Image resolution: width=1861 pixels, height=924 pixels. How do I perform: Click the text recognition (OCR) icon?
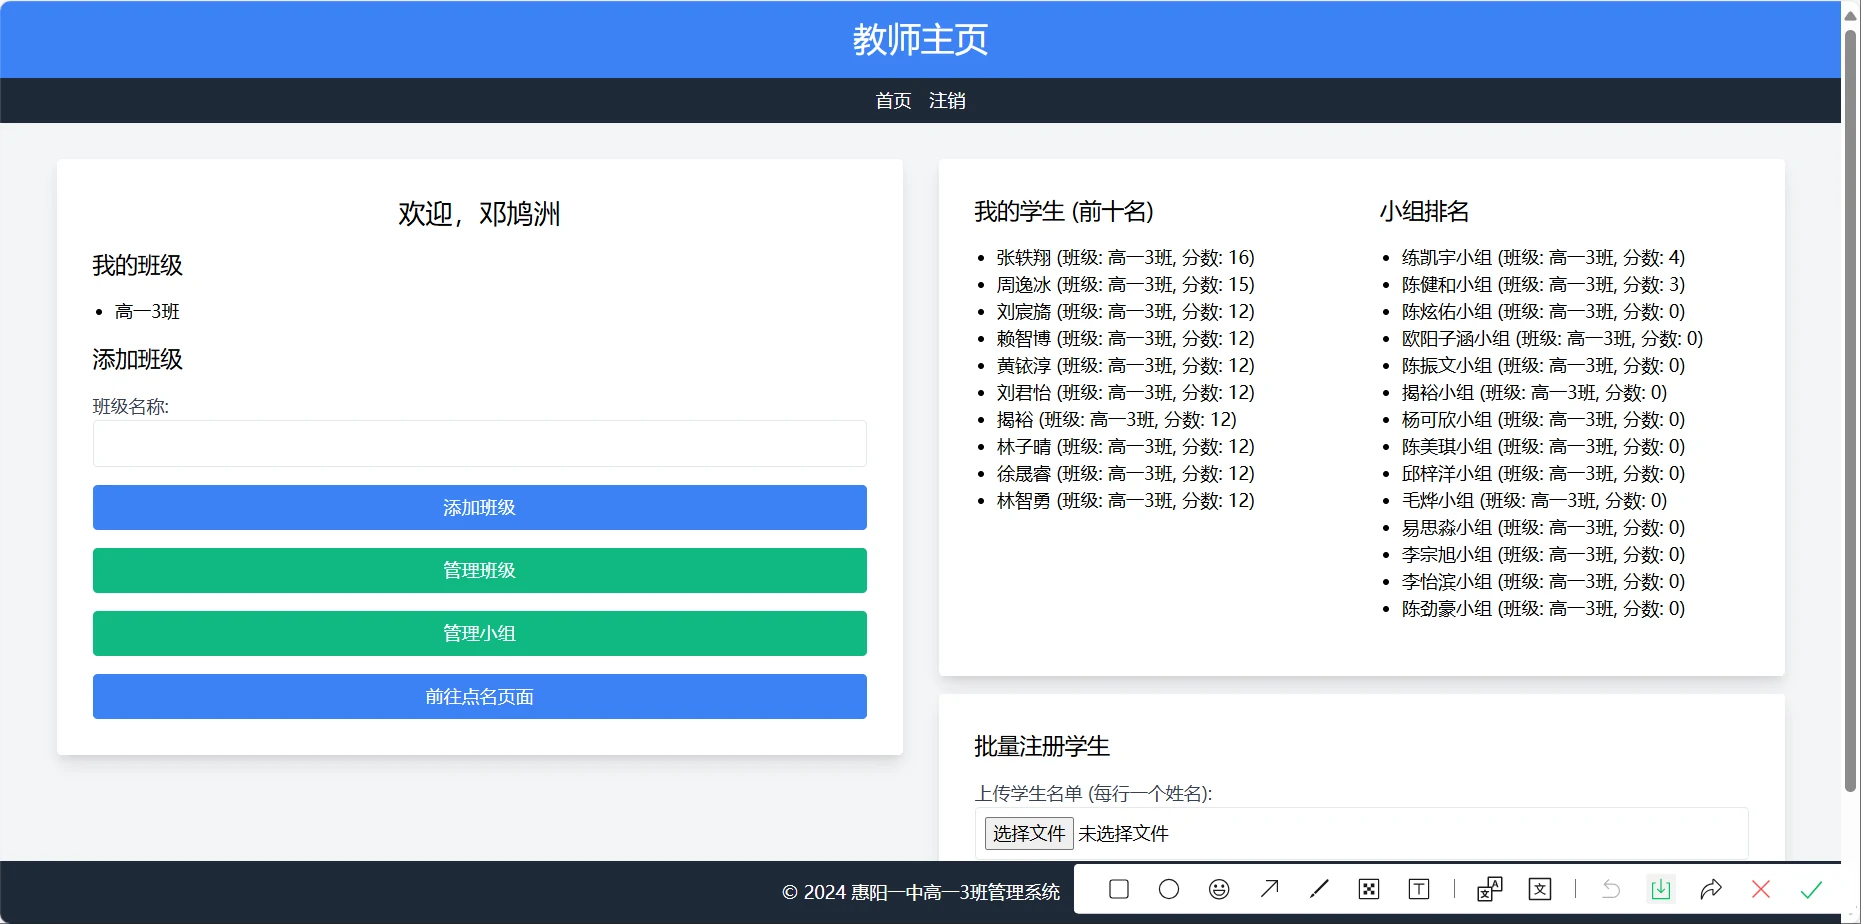coord(1540,889)
